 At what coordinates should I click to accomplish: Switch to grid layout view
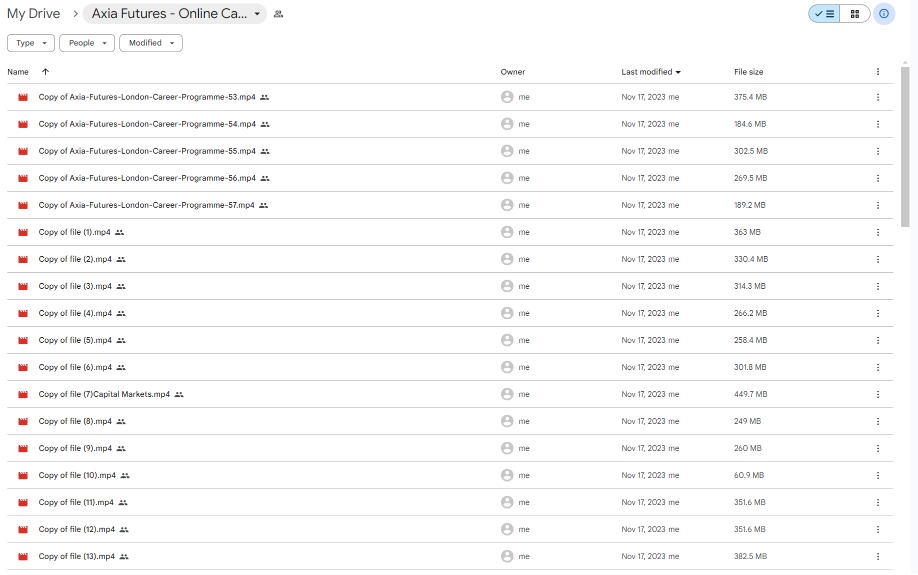854,14
